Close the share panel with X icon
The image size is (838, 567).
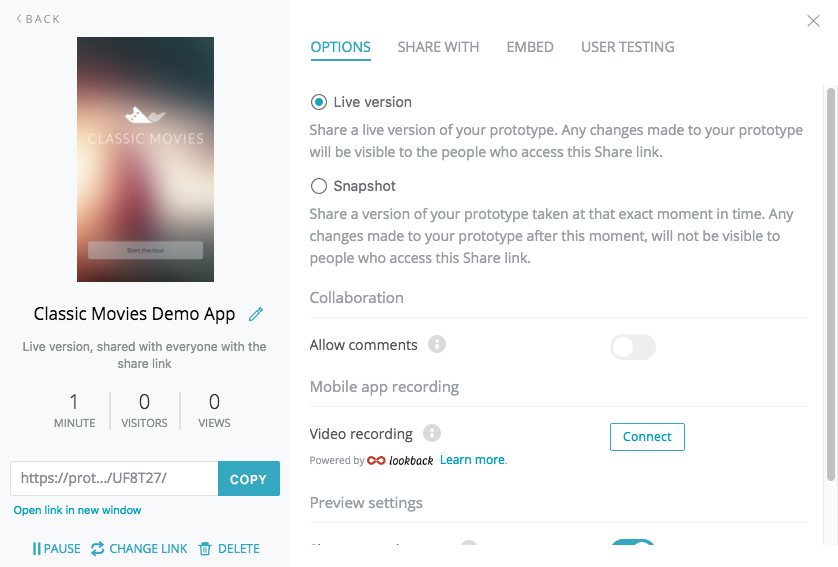click(x=813, y=21)
